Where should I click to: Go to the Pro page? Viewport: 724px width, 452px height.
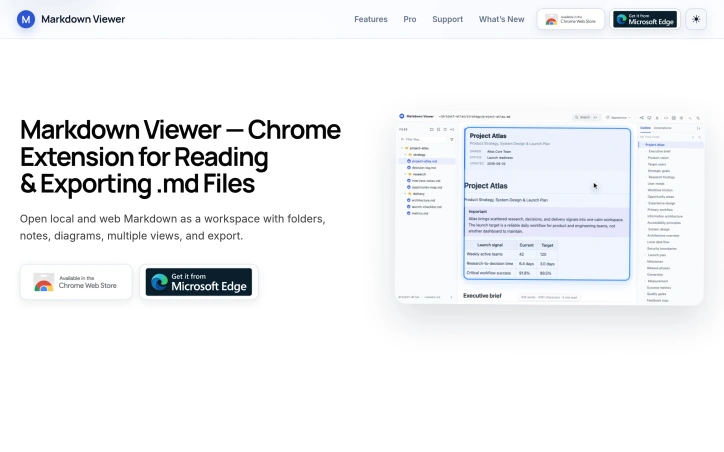410,19
